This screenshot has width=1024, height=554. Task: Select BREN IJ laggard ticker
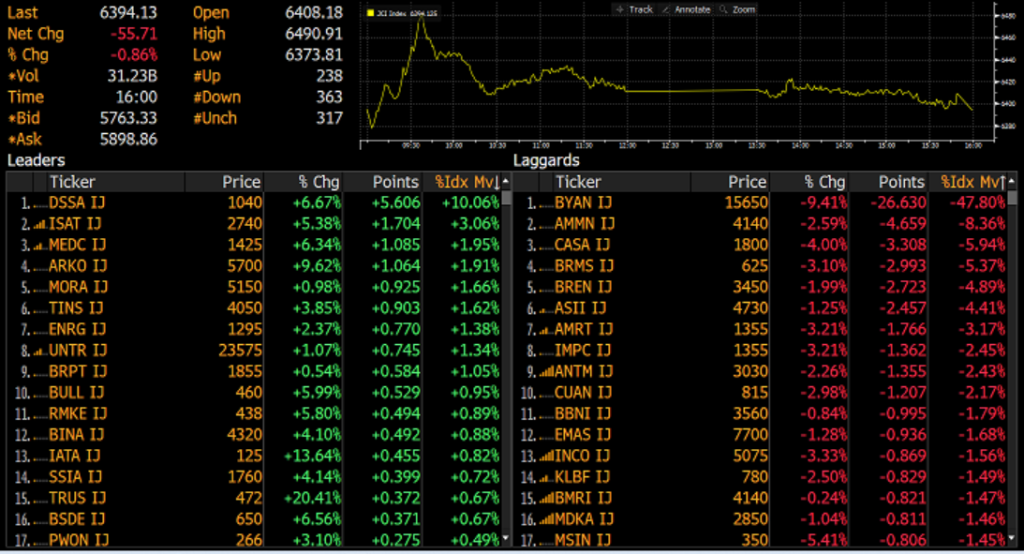click(583, 287)
